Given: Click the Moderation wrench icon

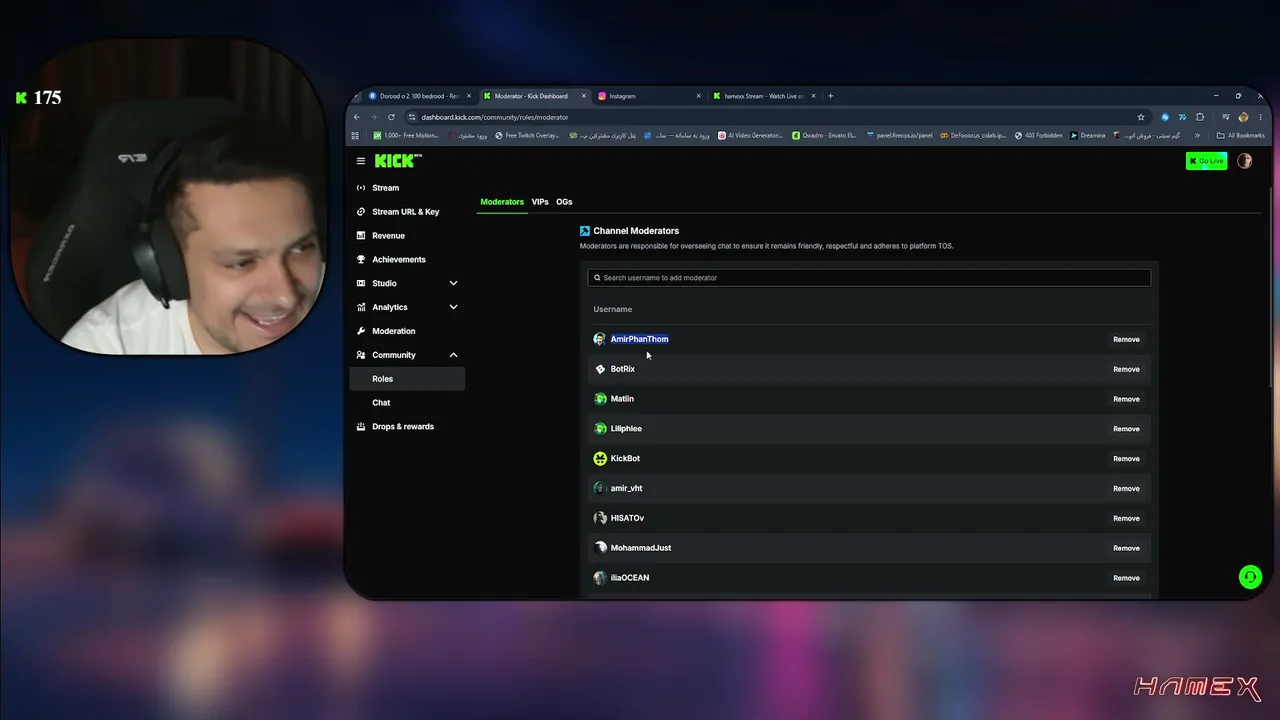Looking at the screenshot, I should pos(362,331).
